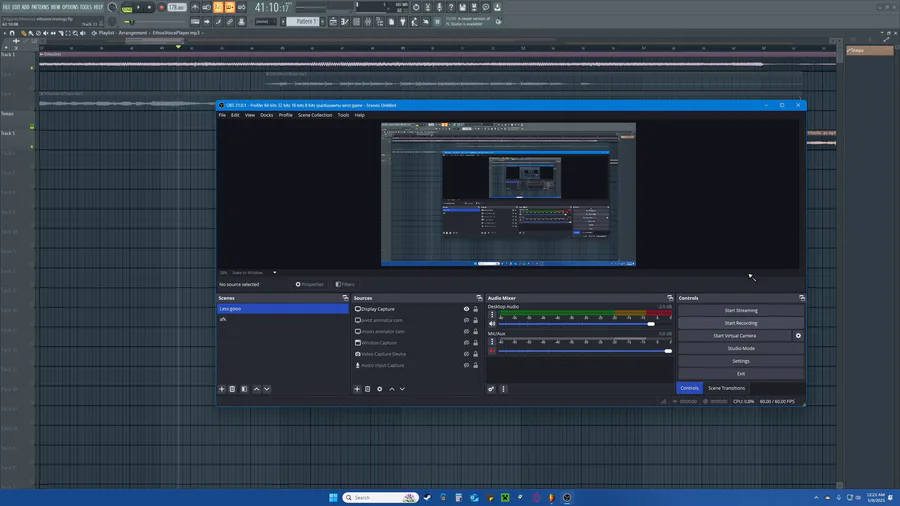This screenshot has width=900, height=506.
Task: Open Mic/Aux three-dot options
Action: click(x=492, y=341)
